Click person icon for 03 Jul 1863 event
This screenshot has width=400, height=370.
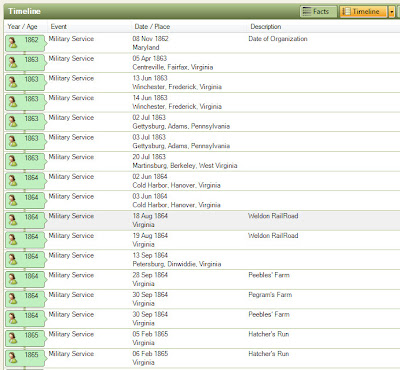13,141
